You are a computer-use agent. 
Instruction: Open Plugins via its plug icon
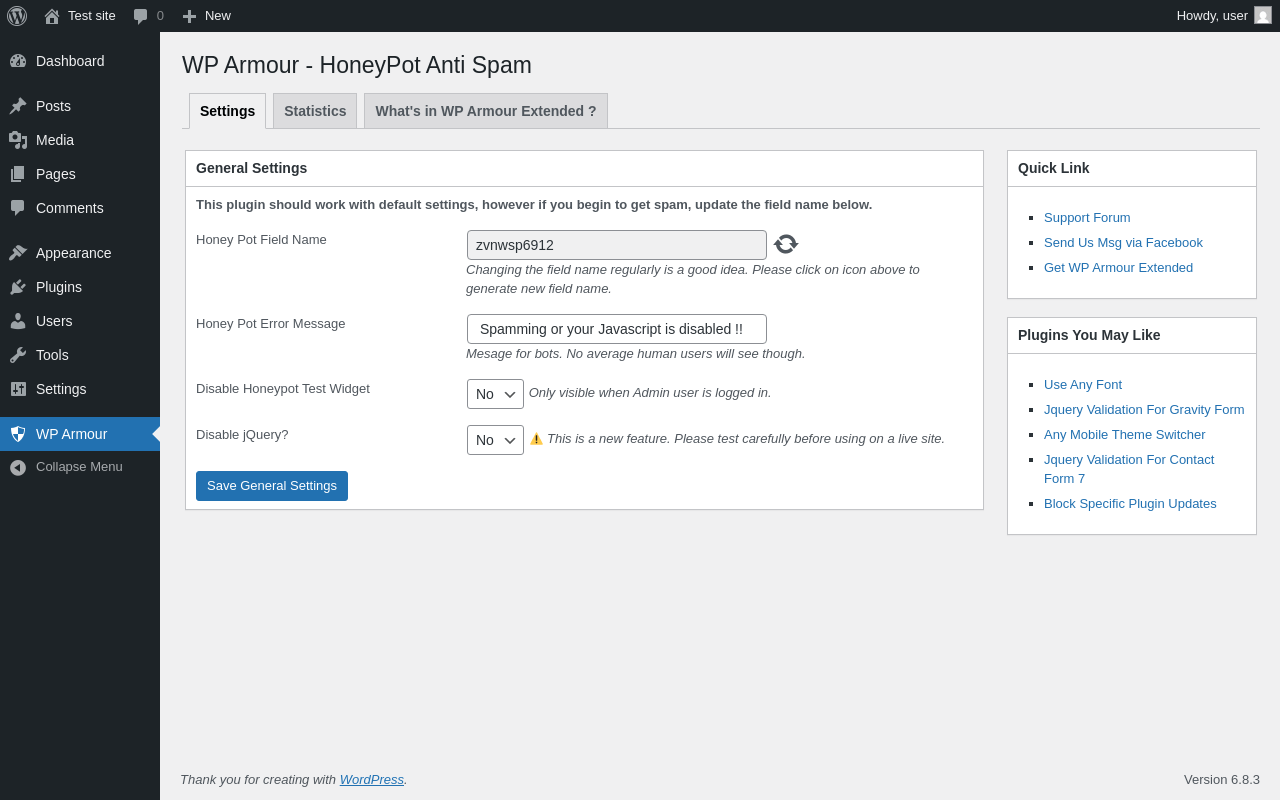coord(18,287)
